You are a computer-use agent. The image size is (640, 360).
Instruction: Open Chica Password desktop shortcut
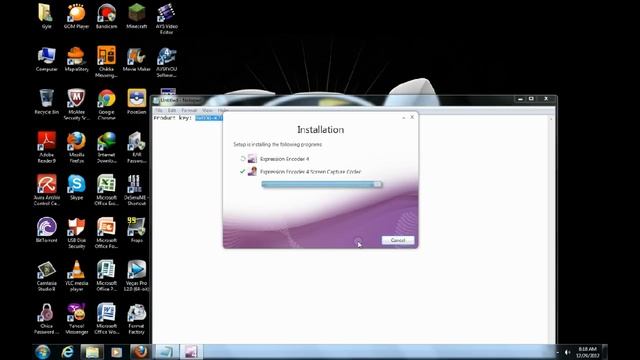pos(47,319)
